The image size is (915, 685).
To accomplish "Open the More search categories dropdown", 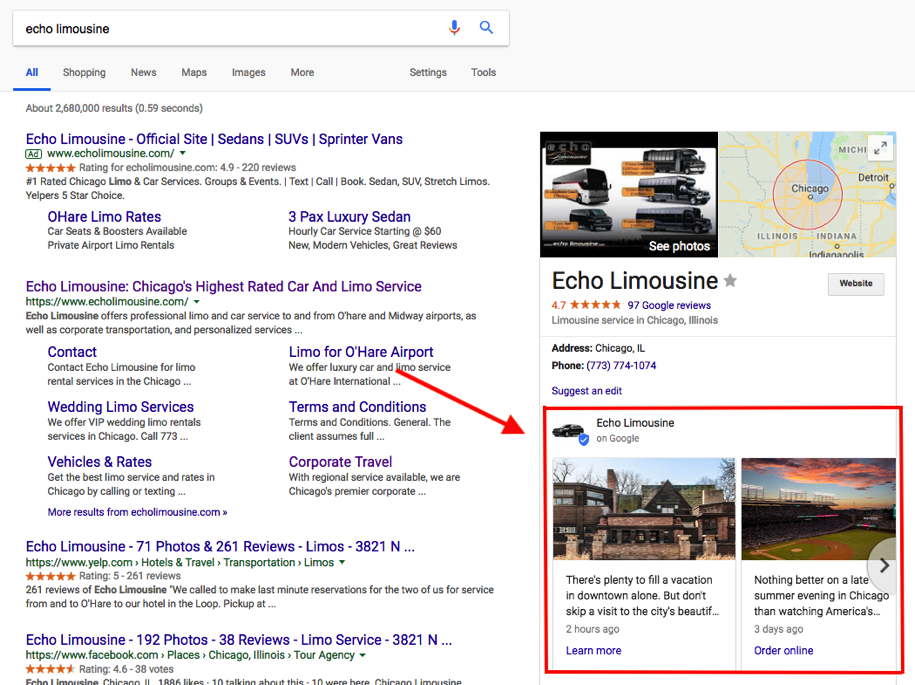I will click(x=302, y=72).
